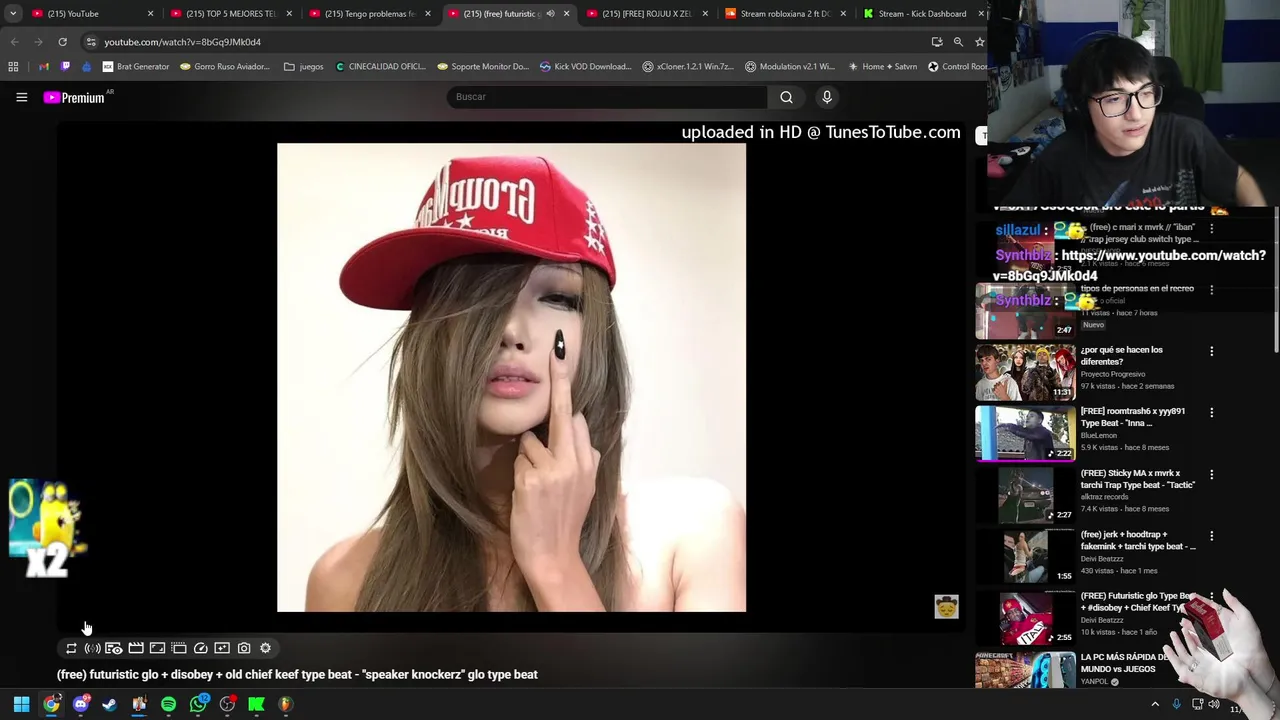Open Twitch bookmark icon

click(66, 67)
